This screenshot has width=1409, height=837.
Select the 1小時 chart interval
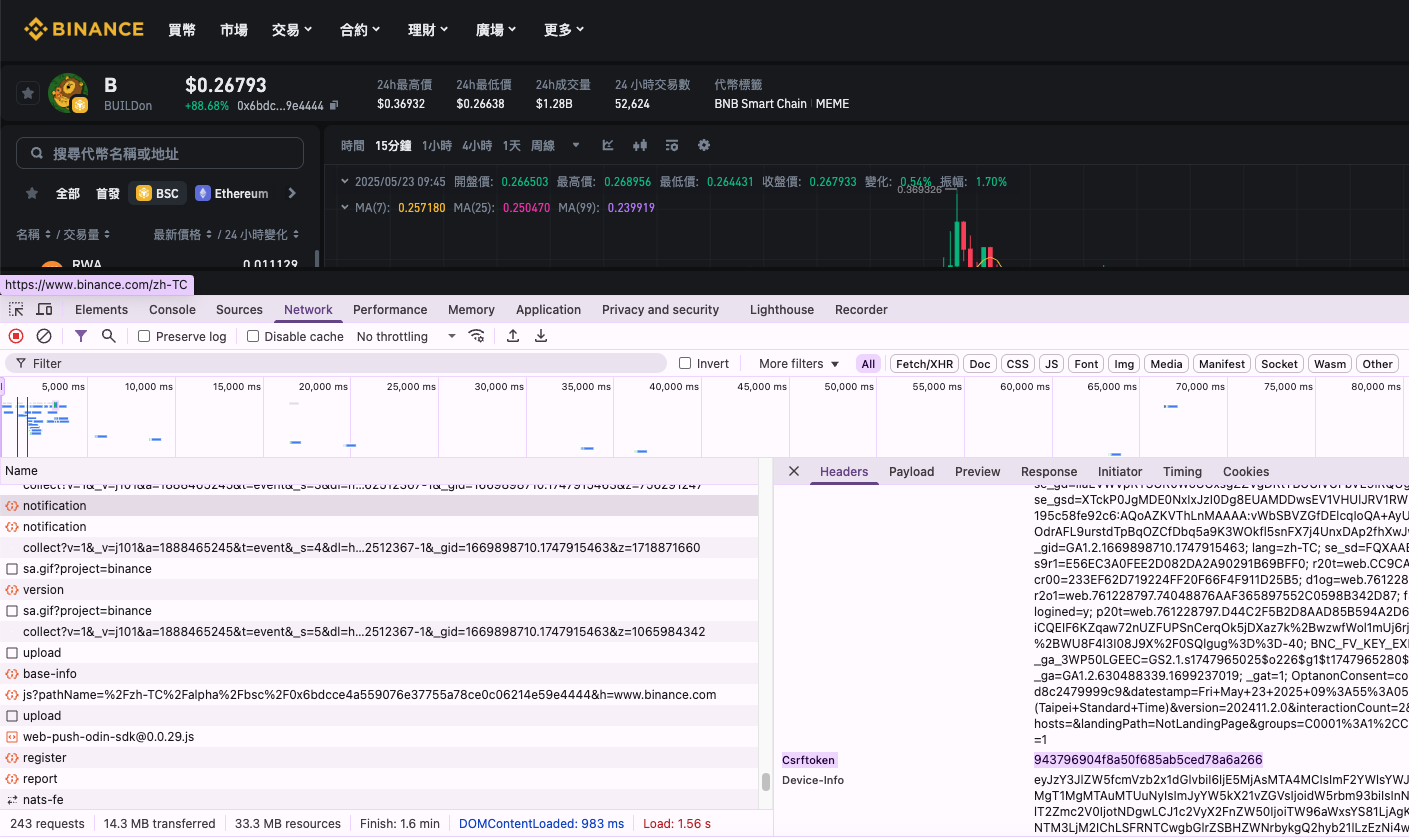437,145
